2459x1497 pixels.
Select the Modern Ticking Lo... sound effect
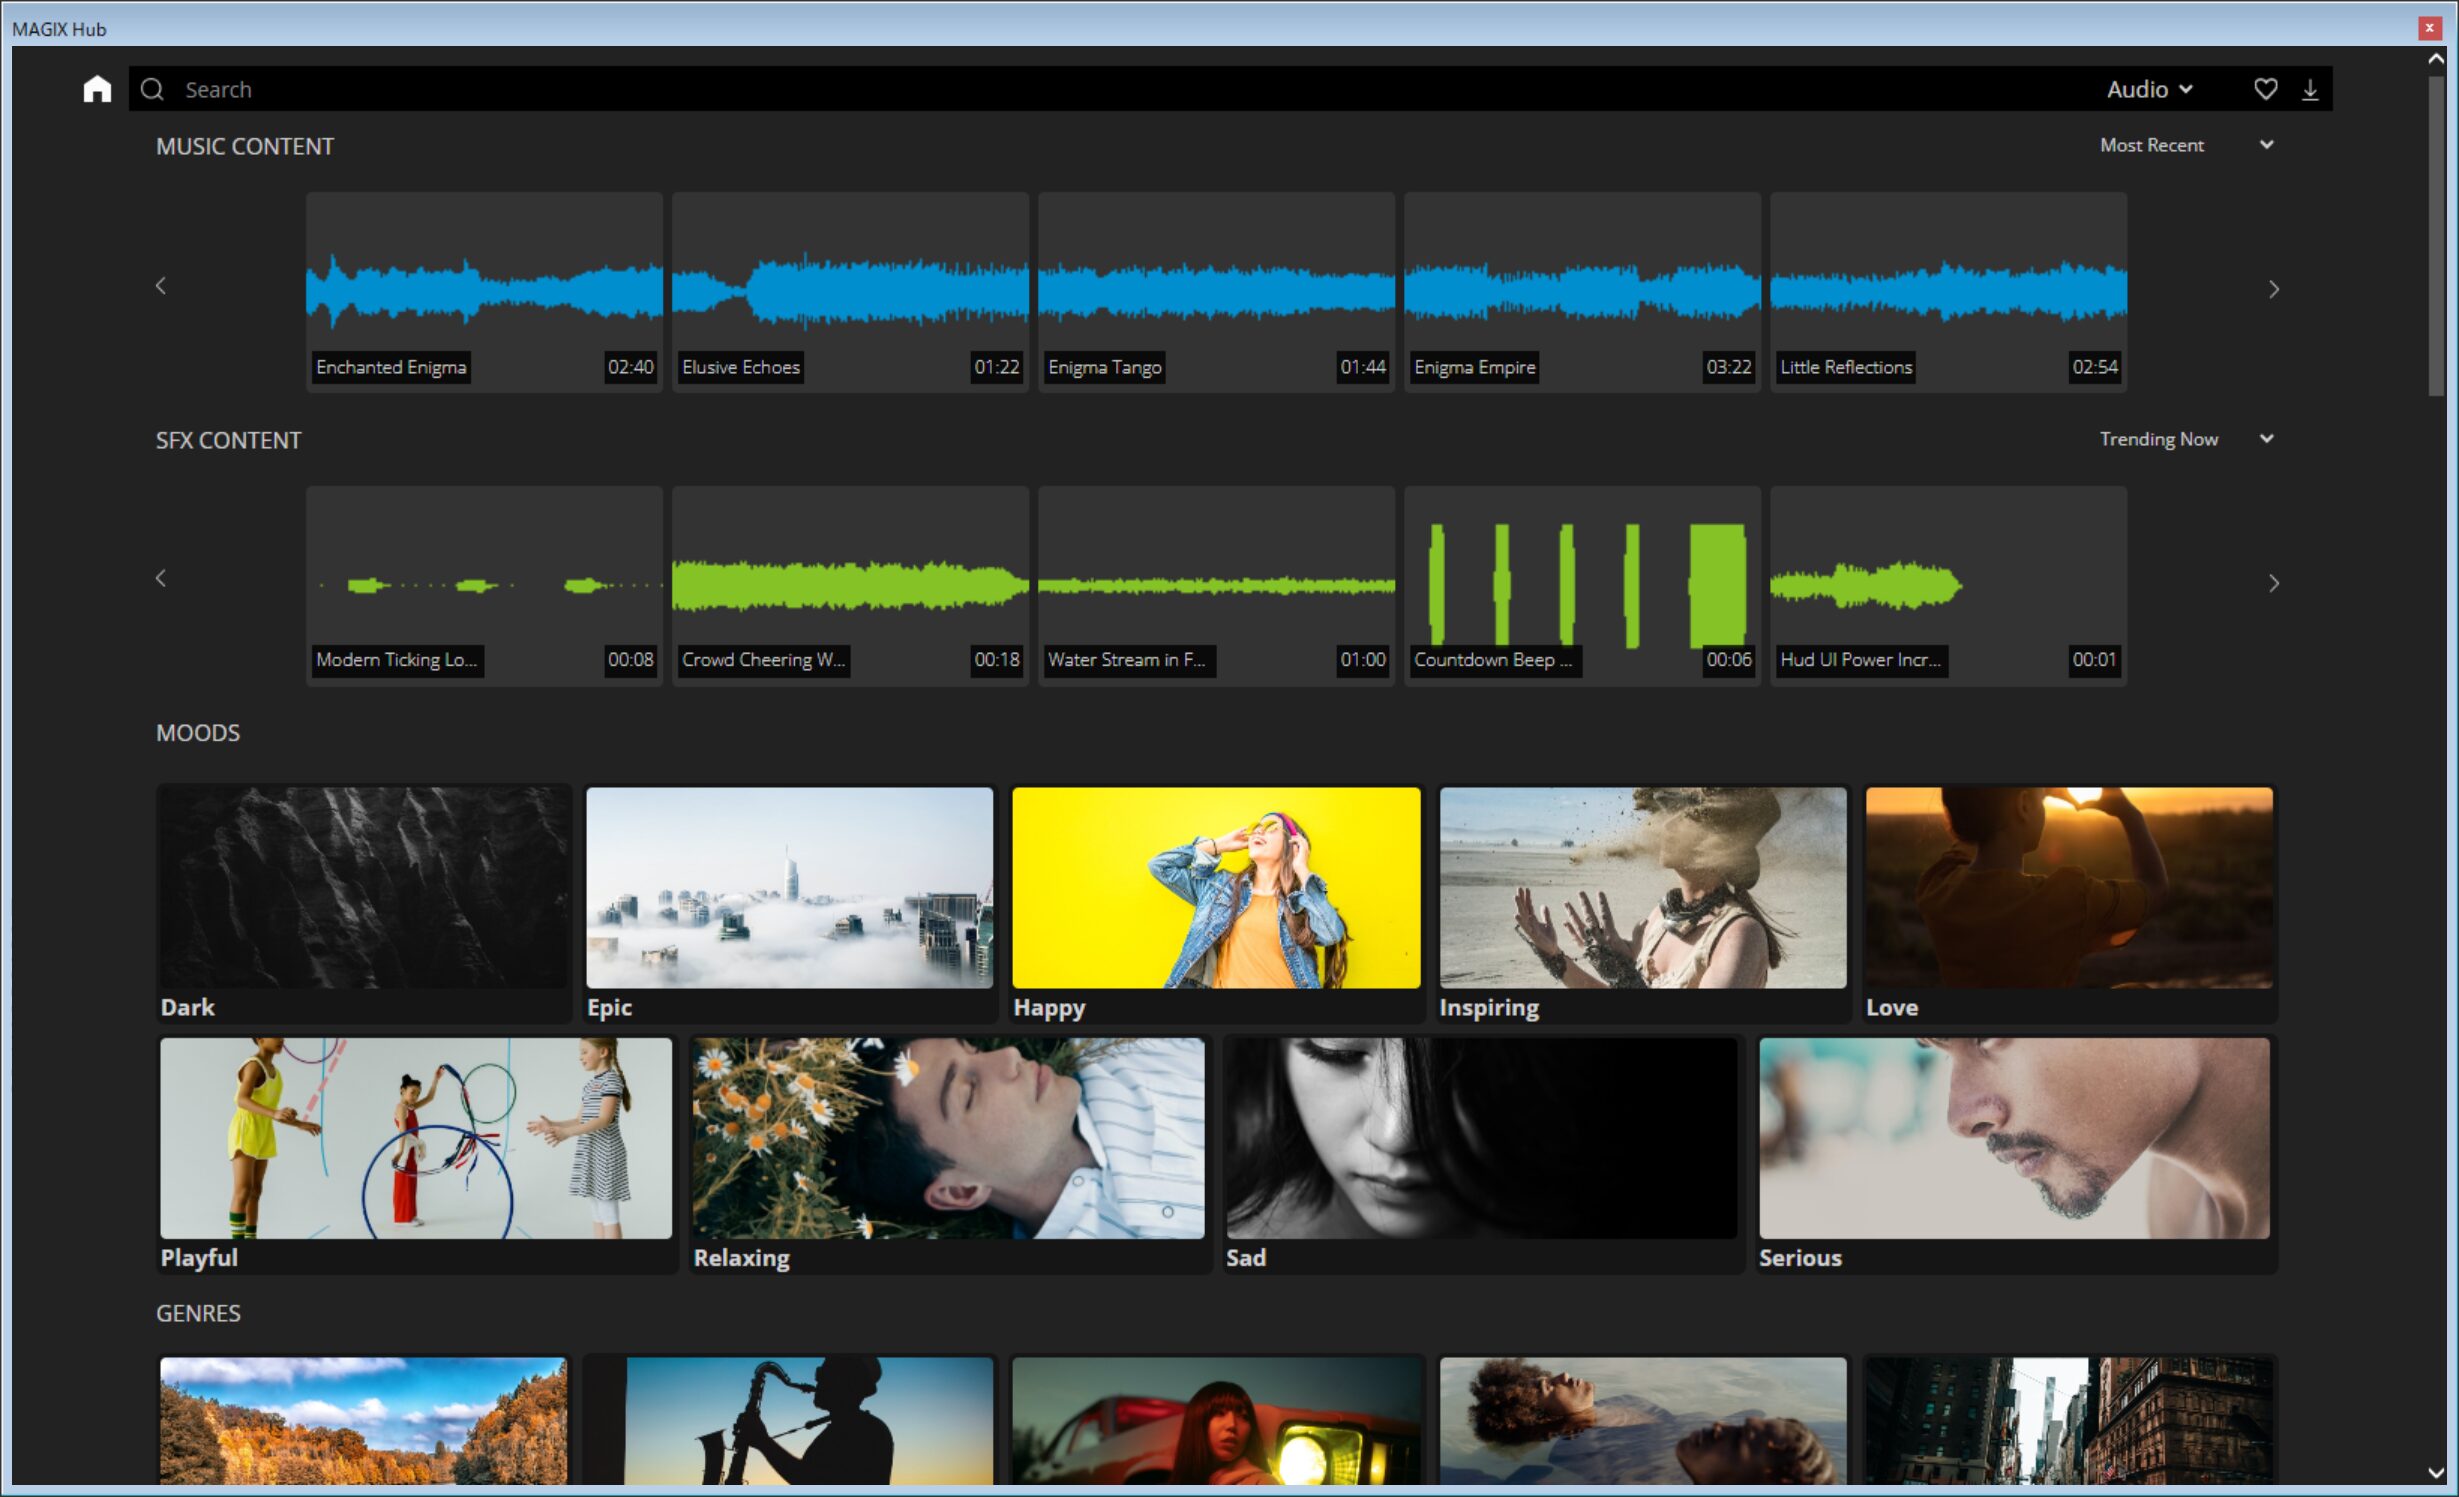(x=484, y=585)
